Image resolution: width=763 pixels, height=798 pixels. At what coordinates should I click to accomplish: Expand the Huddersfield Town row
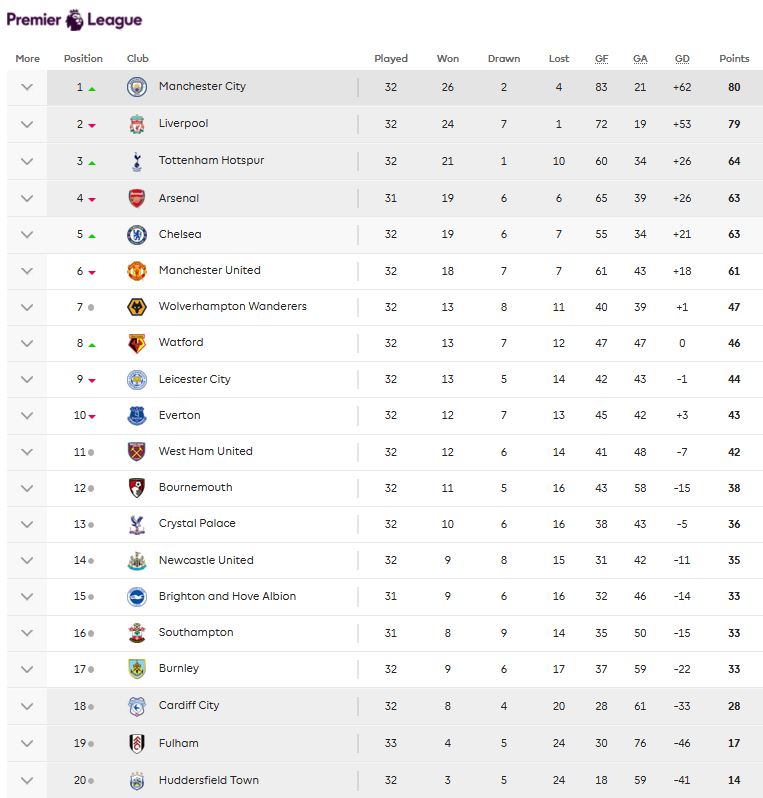click(x=27, y=780)
